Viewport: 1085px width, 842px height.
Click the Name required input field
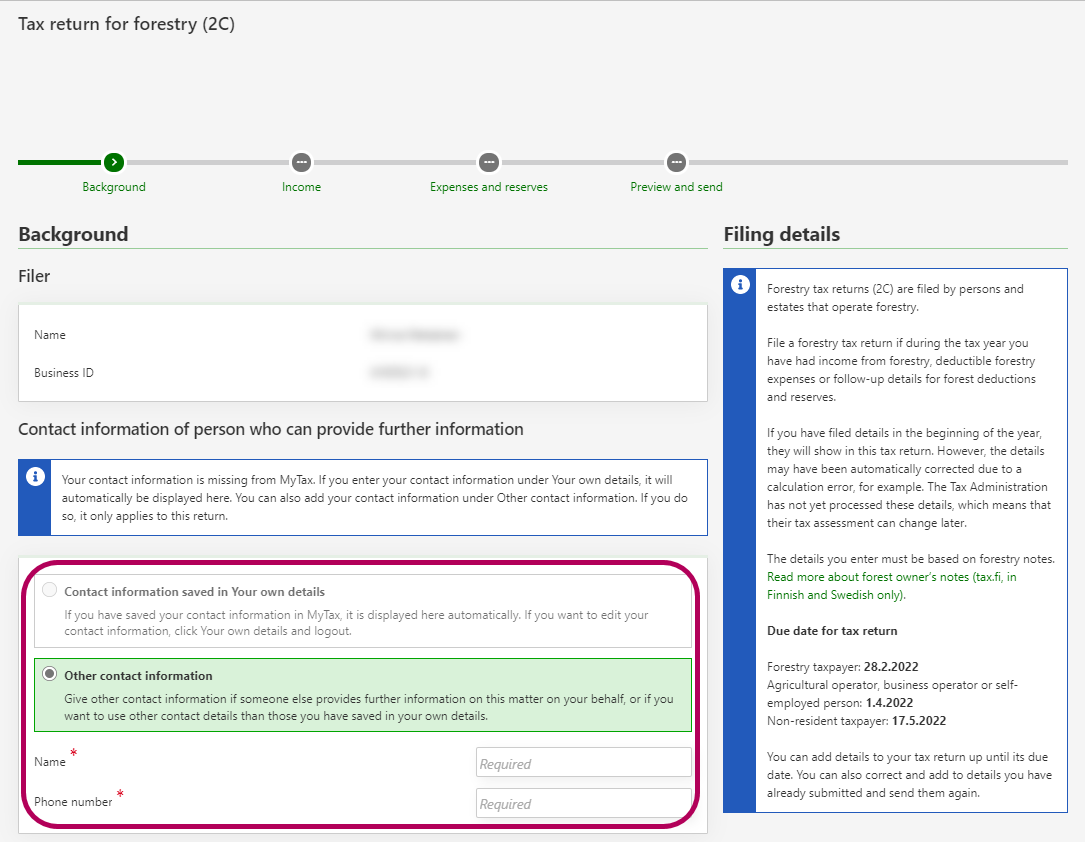tap(583, 763)
